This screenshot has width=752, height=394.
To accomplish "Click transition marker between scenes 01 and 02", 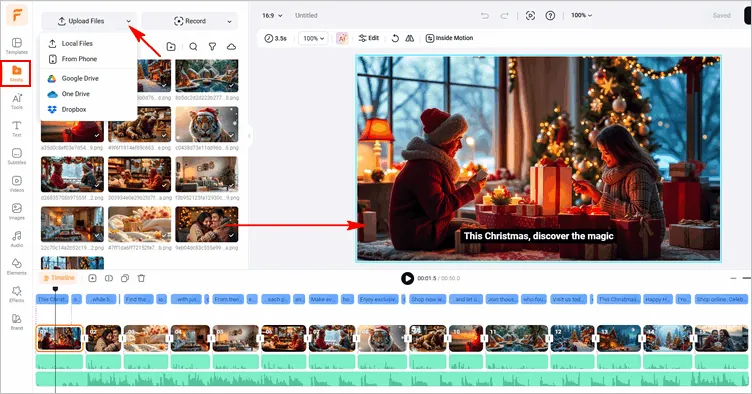I will [84, 338].
